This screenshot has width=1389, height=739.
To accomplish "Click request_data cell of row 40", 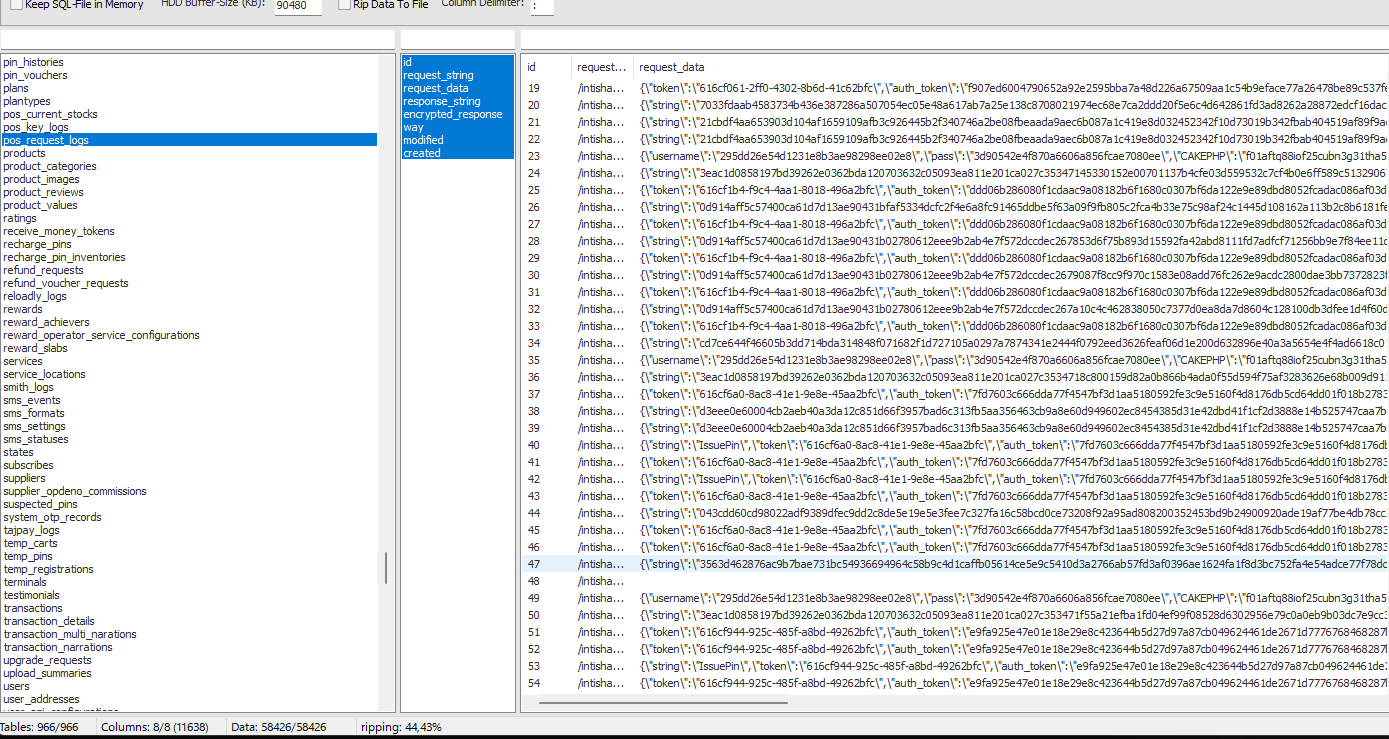I will pyautogui.click(x=1010, y=445).
